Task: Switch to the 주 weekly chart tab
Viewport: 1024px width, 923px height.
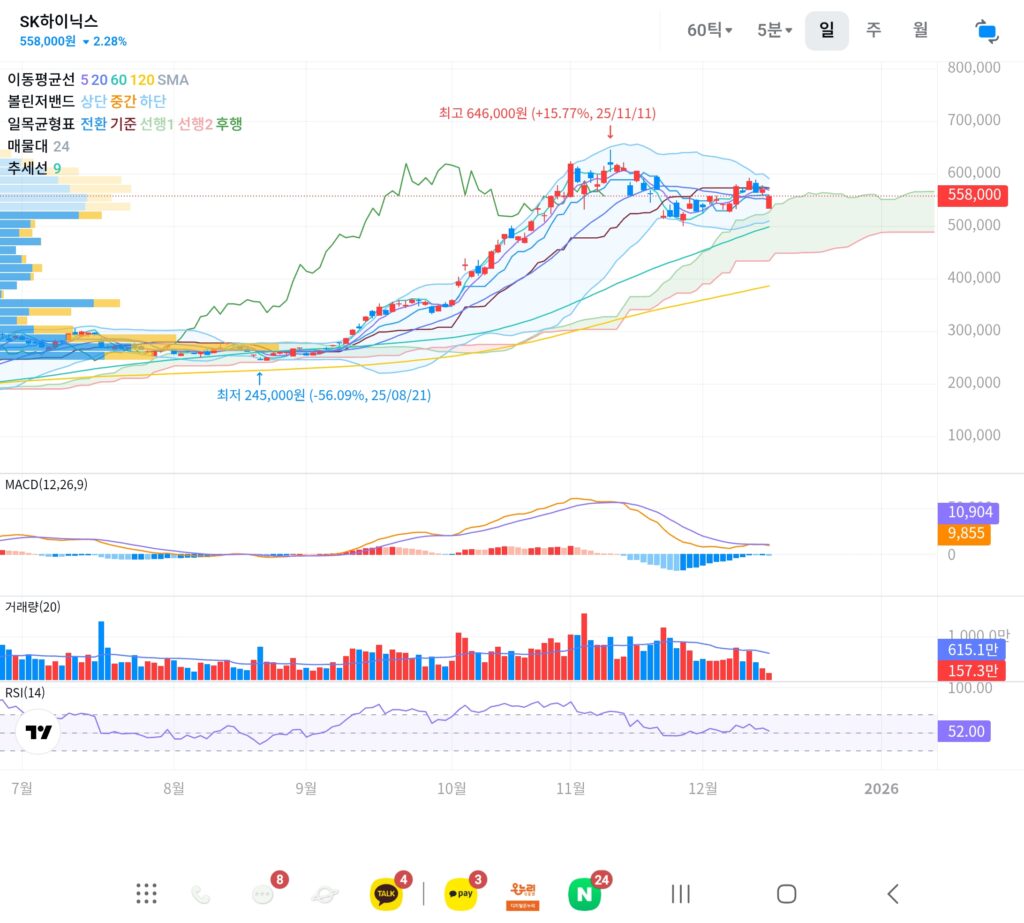Action: tap(873, 30)
